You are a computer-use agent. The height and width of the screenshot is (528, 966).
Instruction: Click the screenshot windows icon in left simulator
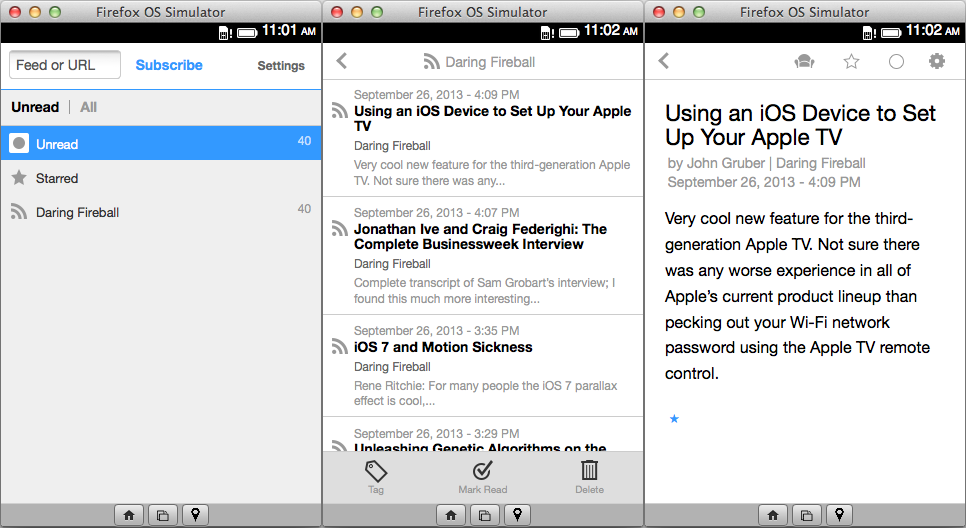(163, 515)
